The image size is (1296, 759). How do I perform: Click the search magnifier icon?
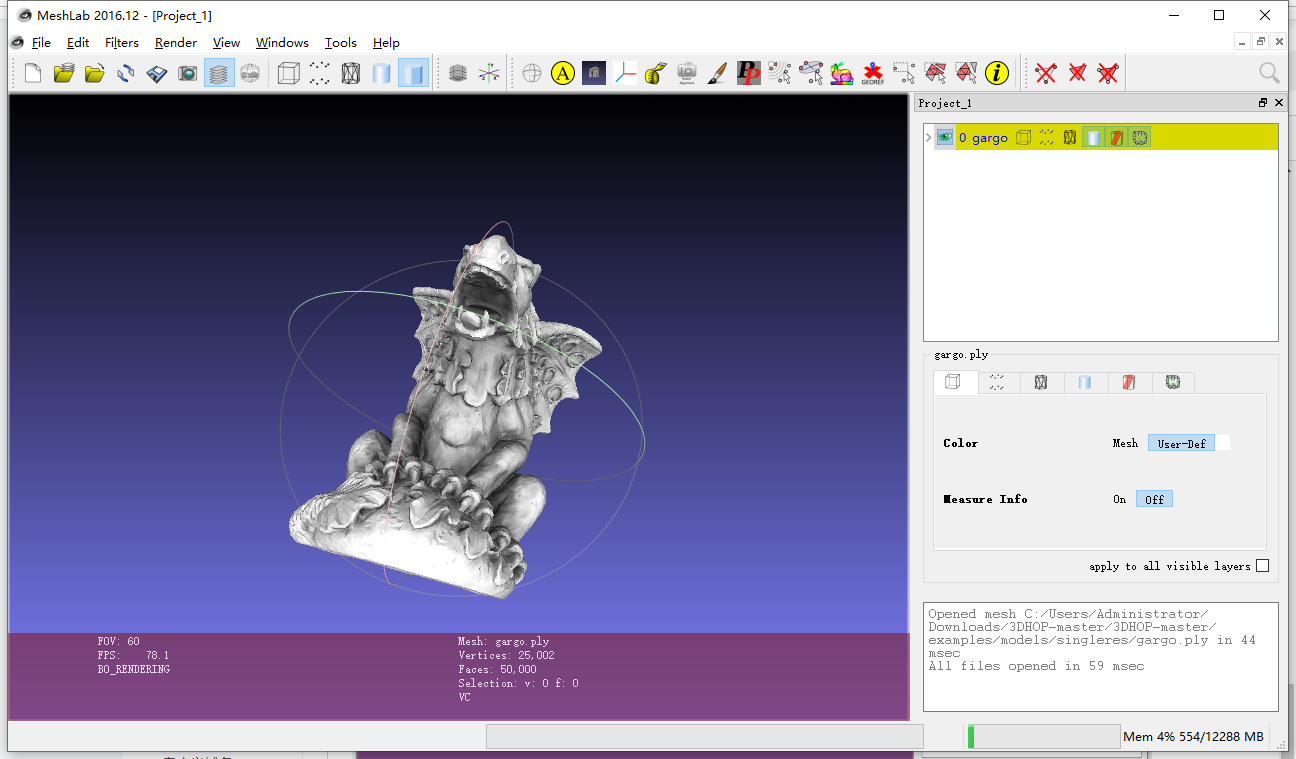[1269, 73]
